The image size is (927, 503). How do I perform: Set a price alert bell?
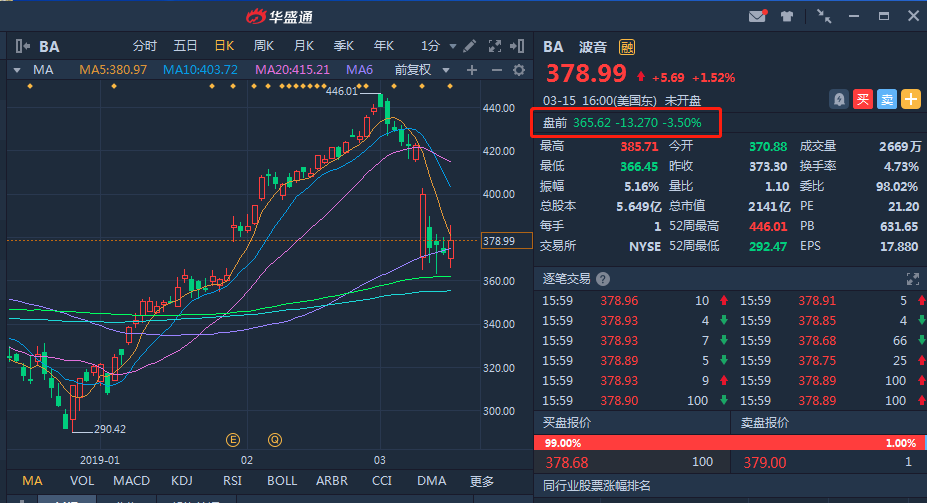coord(838,99)
